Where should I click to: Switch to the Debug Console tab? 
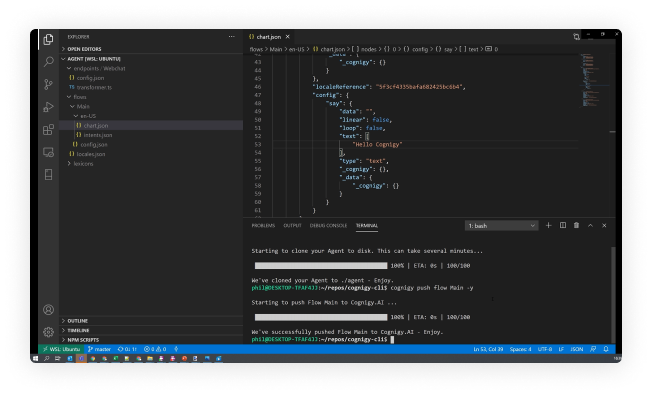coord(328,225)
